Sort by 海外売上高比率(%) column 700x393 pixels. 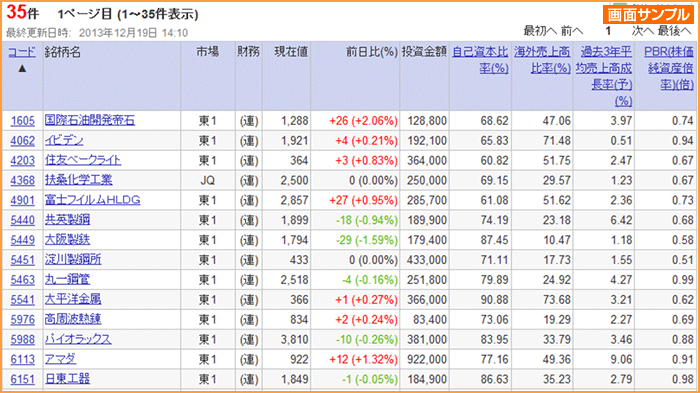[542, 60]
